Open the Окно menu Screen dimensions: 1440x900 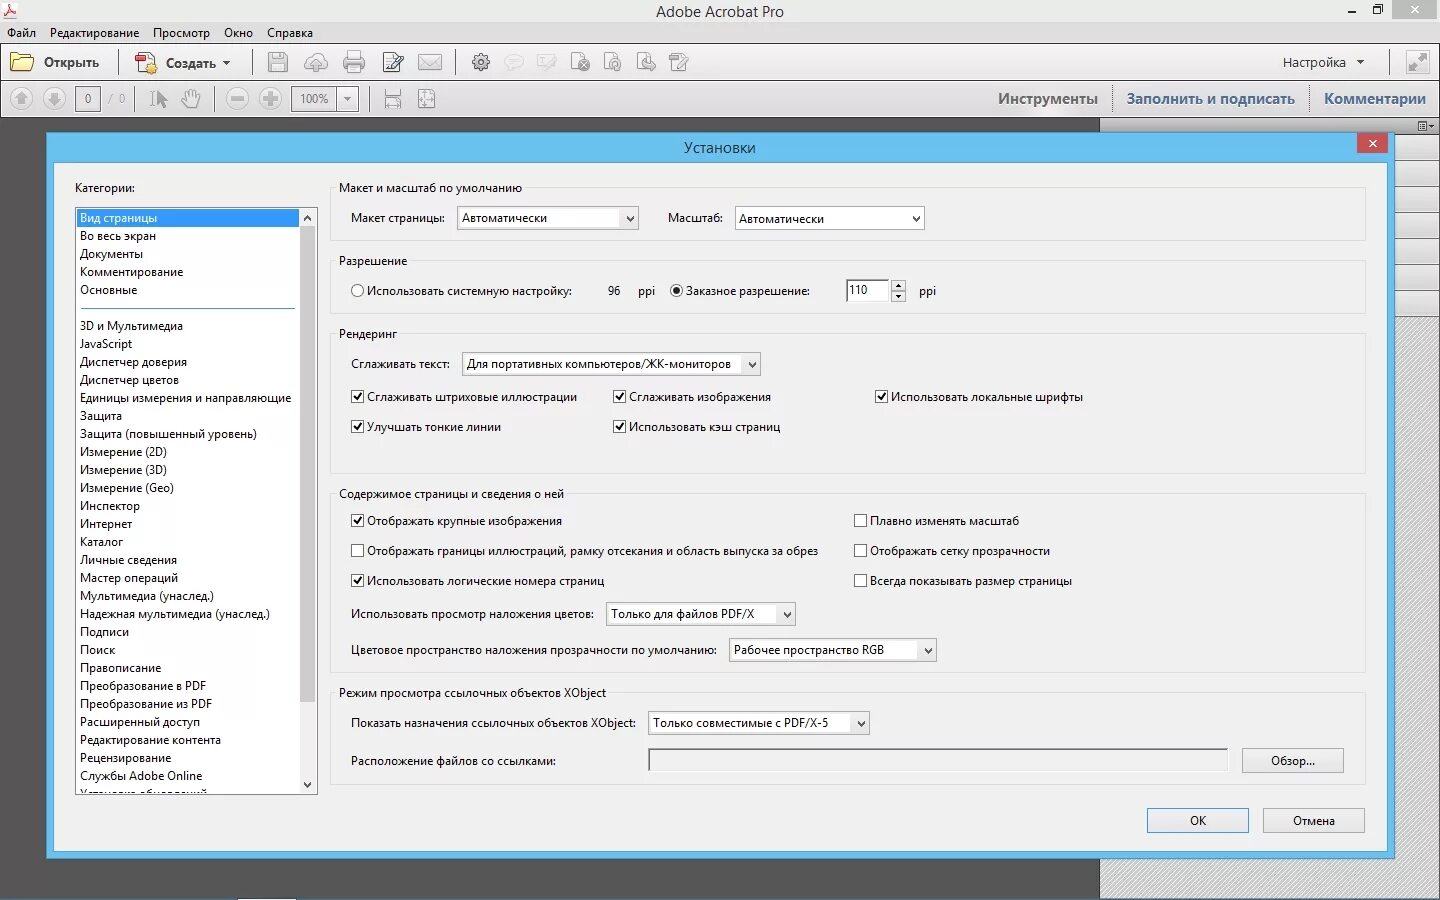pyautogui.click(x=238, y=33)
